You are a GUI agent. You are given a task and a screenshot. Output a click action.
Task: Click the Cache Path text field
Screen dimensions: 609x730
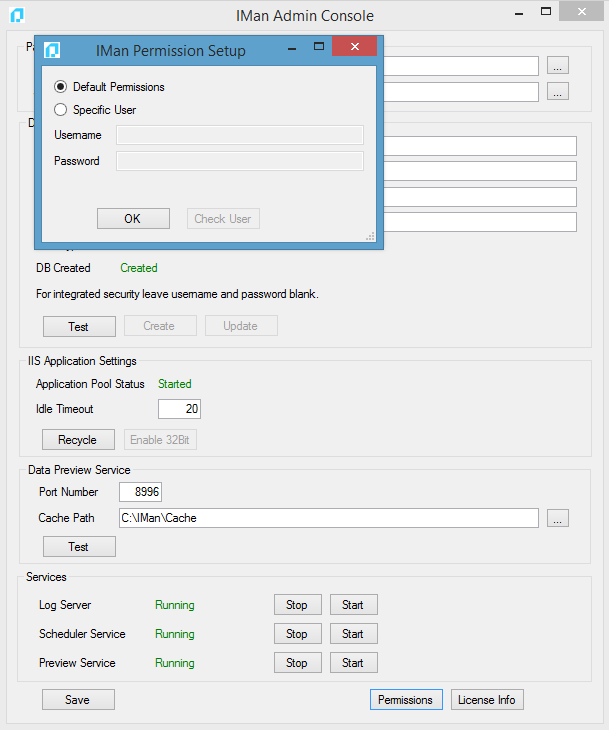click(x=328, y=518)
